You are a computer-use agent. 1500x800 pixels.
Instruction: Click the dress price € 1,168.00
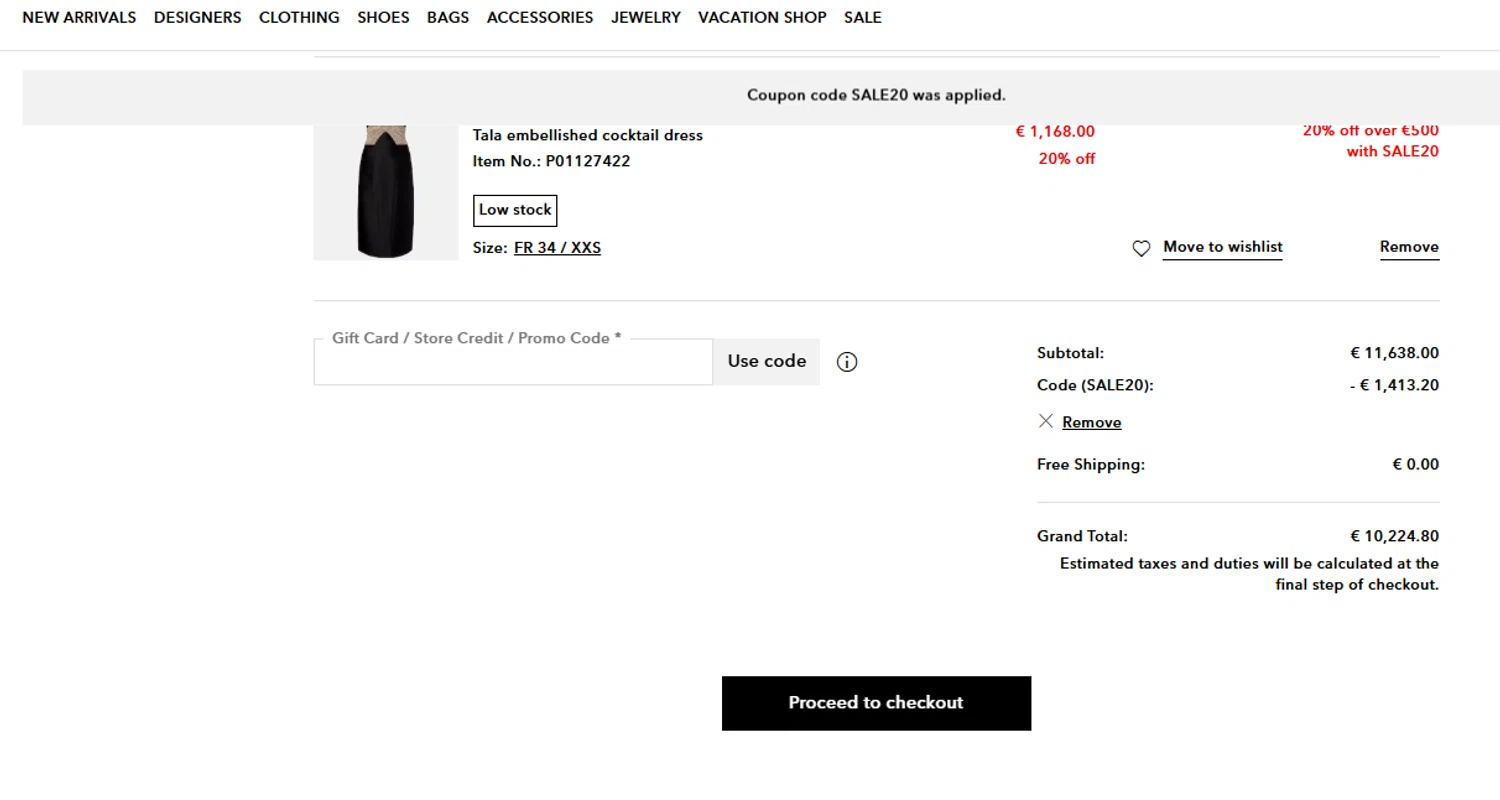1055,131
